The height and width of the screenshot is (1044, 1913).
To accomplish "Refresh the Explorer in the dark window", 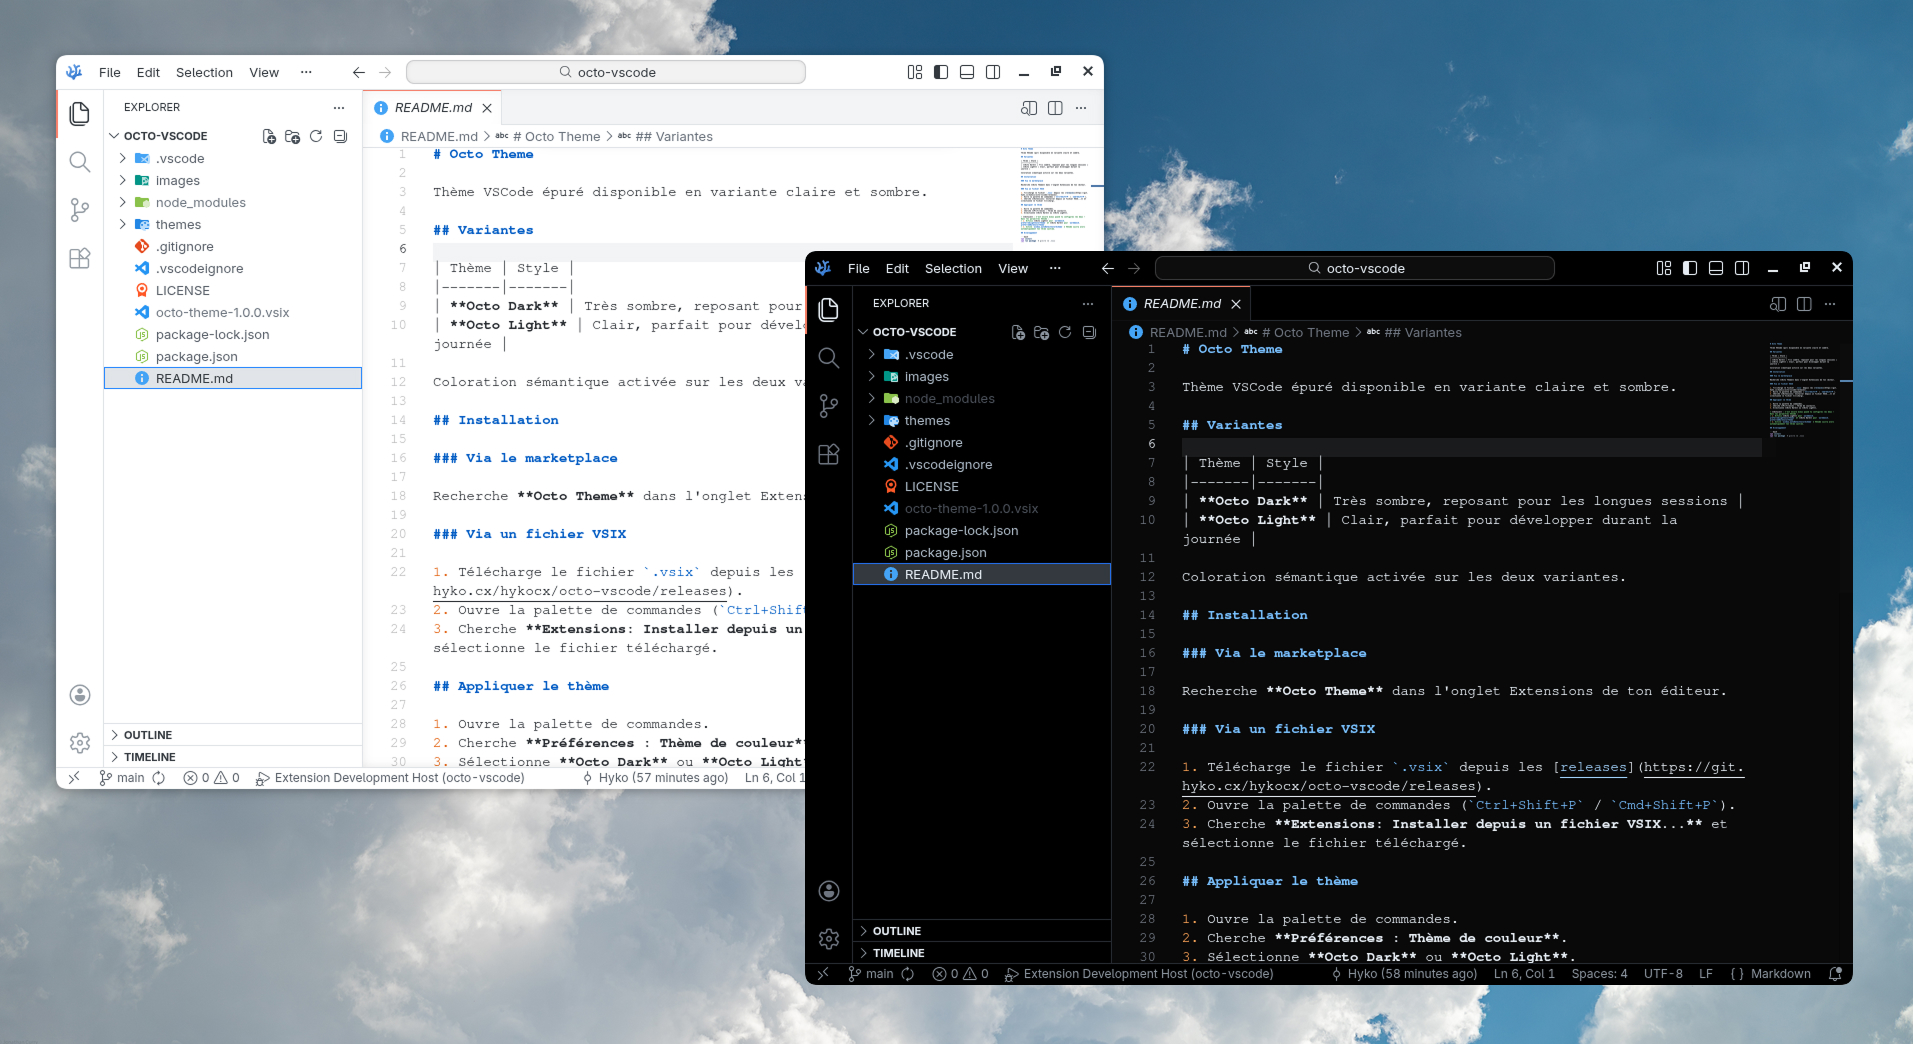I will click(1065, 332).
